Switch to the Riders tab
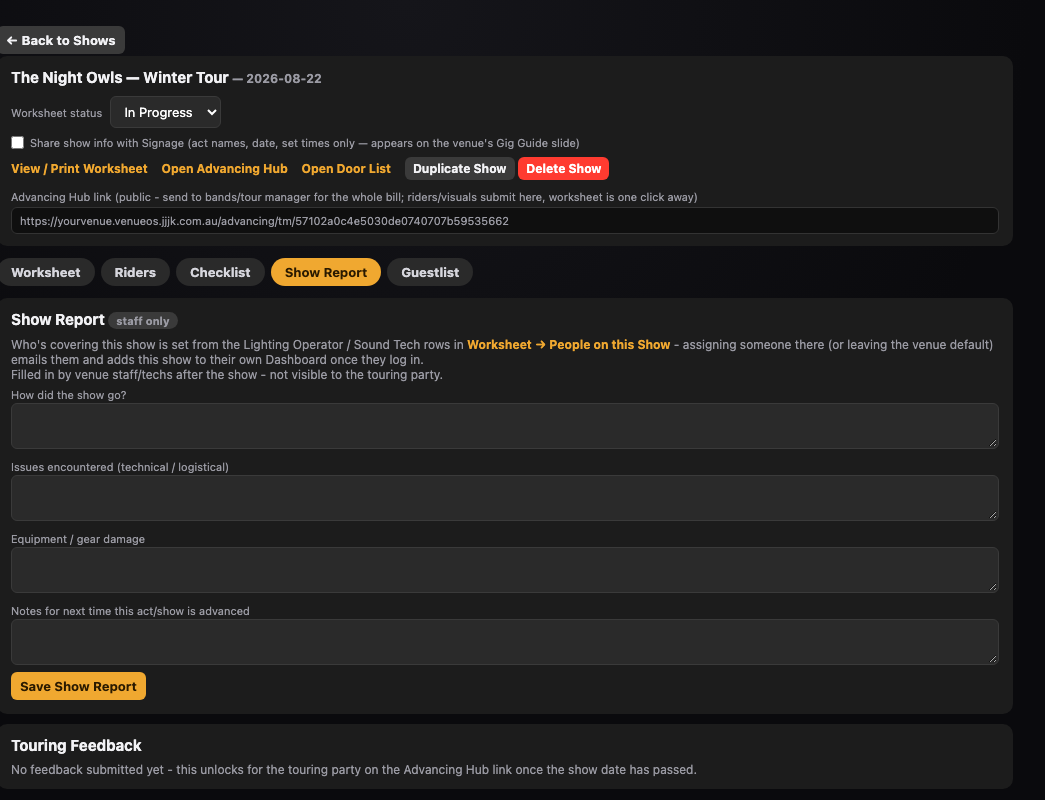Viewport: 1045px width, 800px height. 135,272
